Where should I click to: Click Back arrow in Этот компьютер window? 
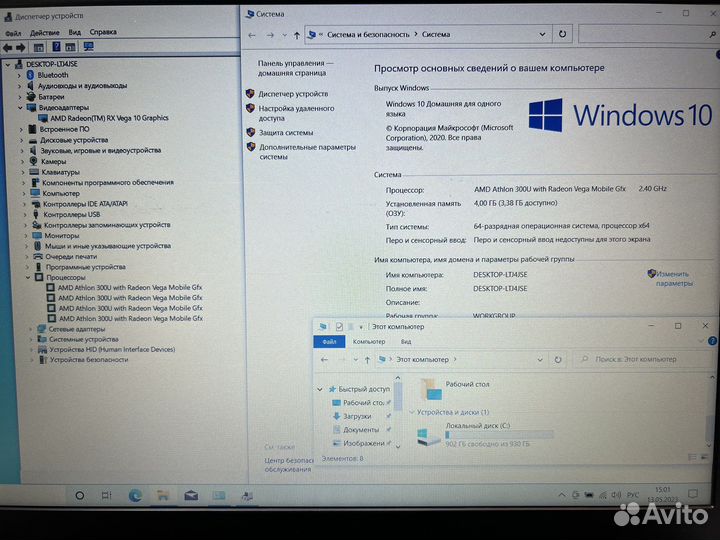point(325,360)
